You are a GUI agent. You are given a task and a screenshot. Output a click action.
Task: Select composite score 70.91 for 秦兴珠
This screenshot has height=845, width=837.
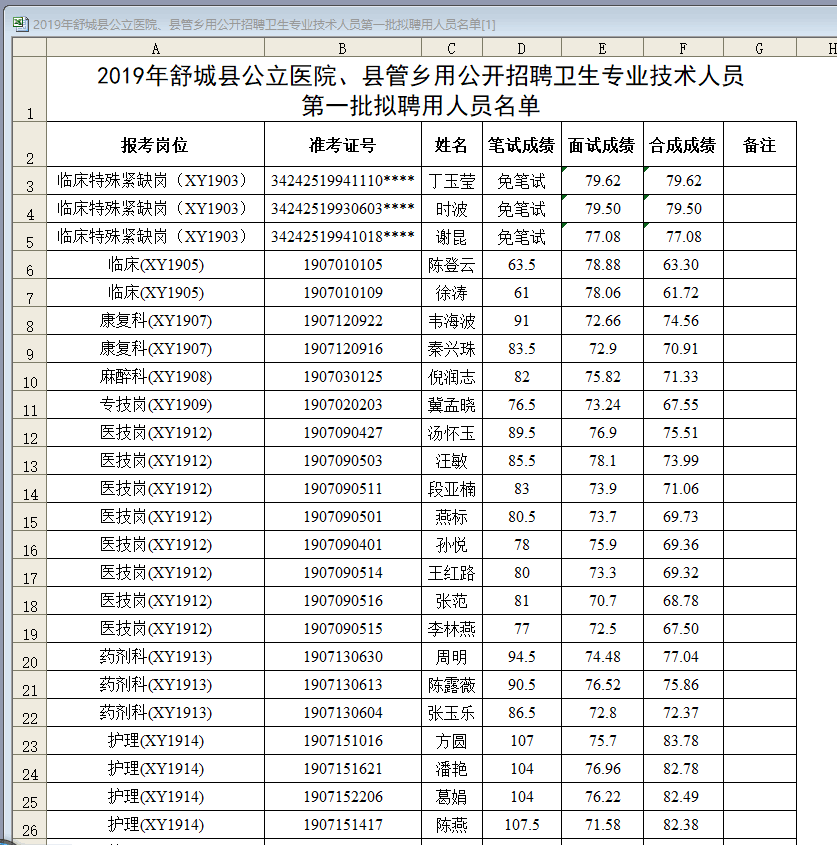coord(683,349)
